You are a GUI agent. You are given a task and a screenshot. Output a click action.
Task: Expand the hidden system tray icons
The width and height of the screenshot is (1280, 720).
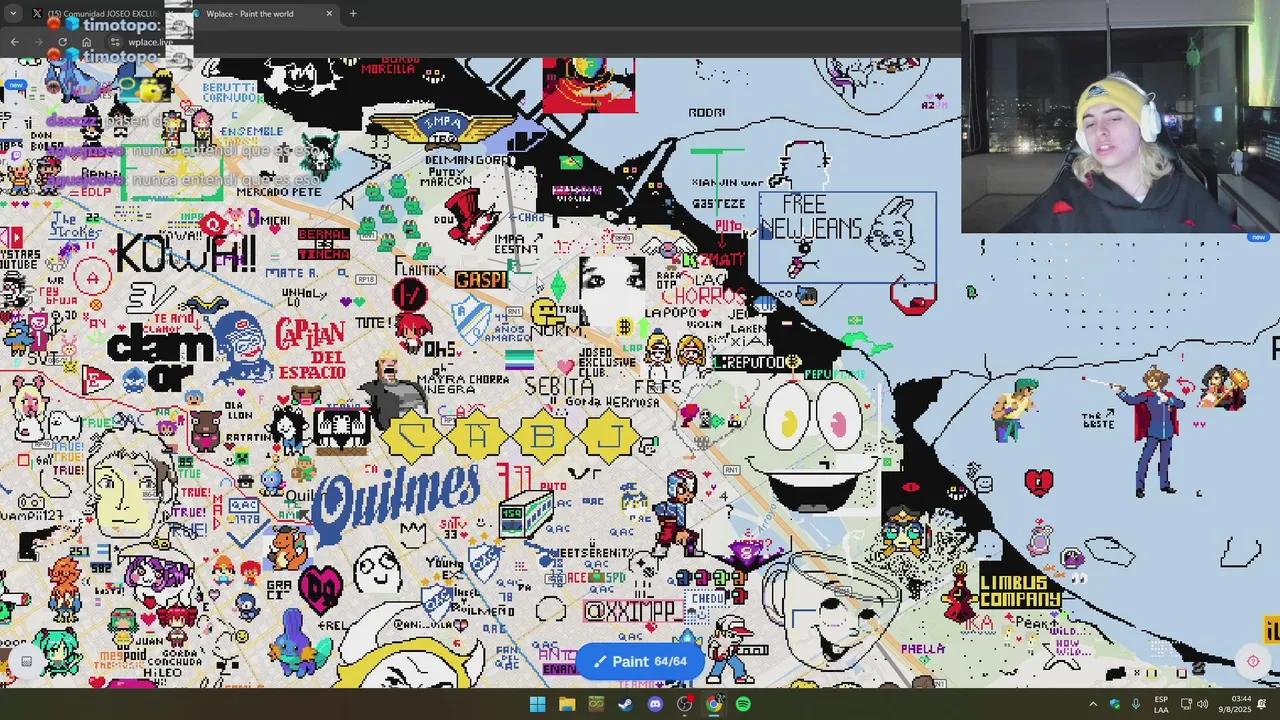1093,704
